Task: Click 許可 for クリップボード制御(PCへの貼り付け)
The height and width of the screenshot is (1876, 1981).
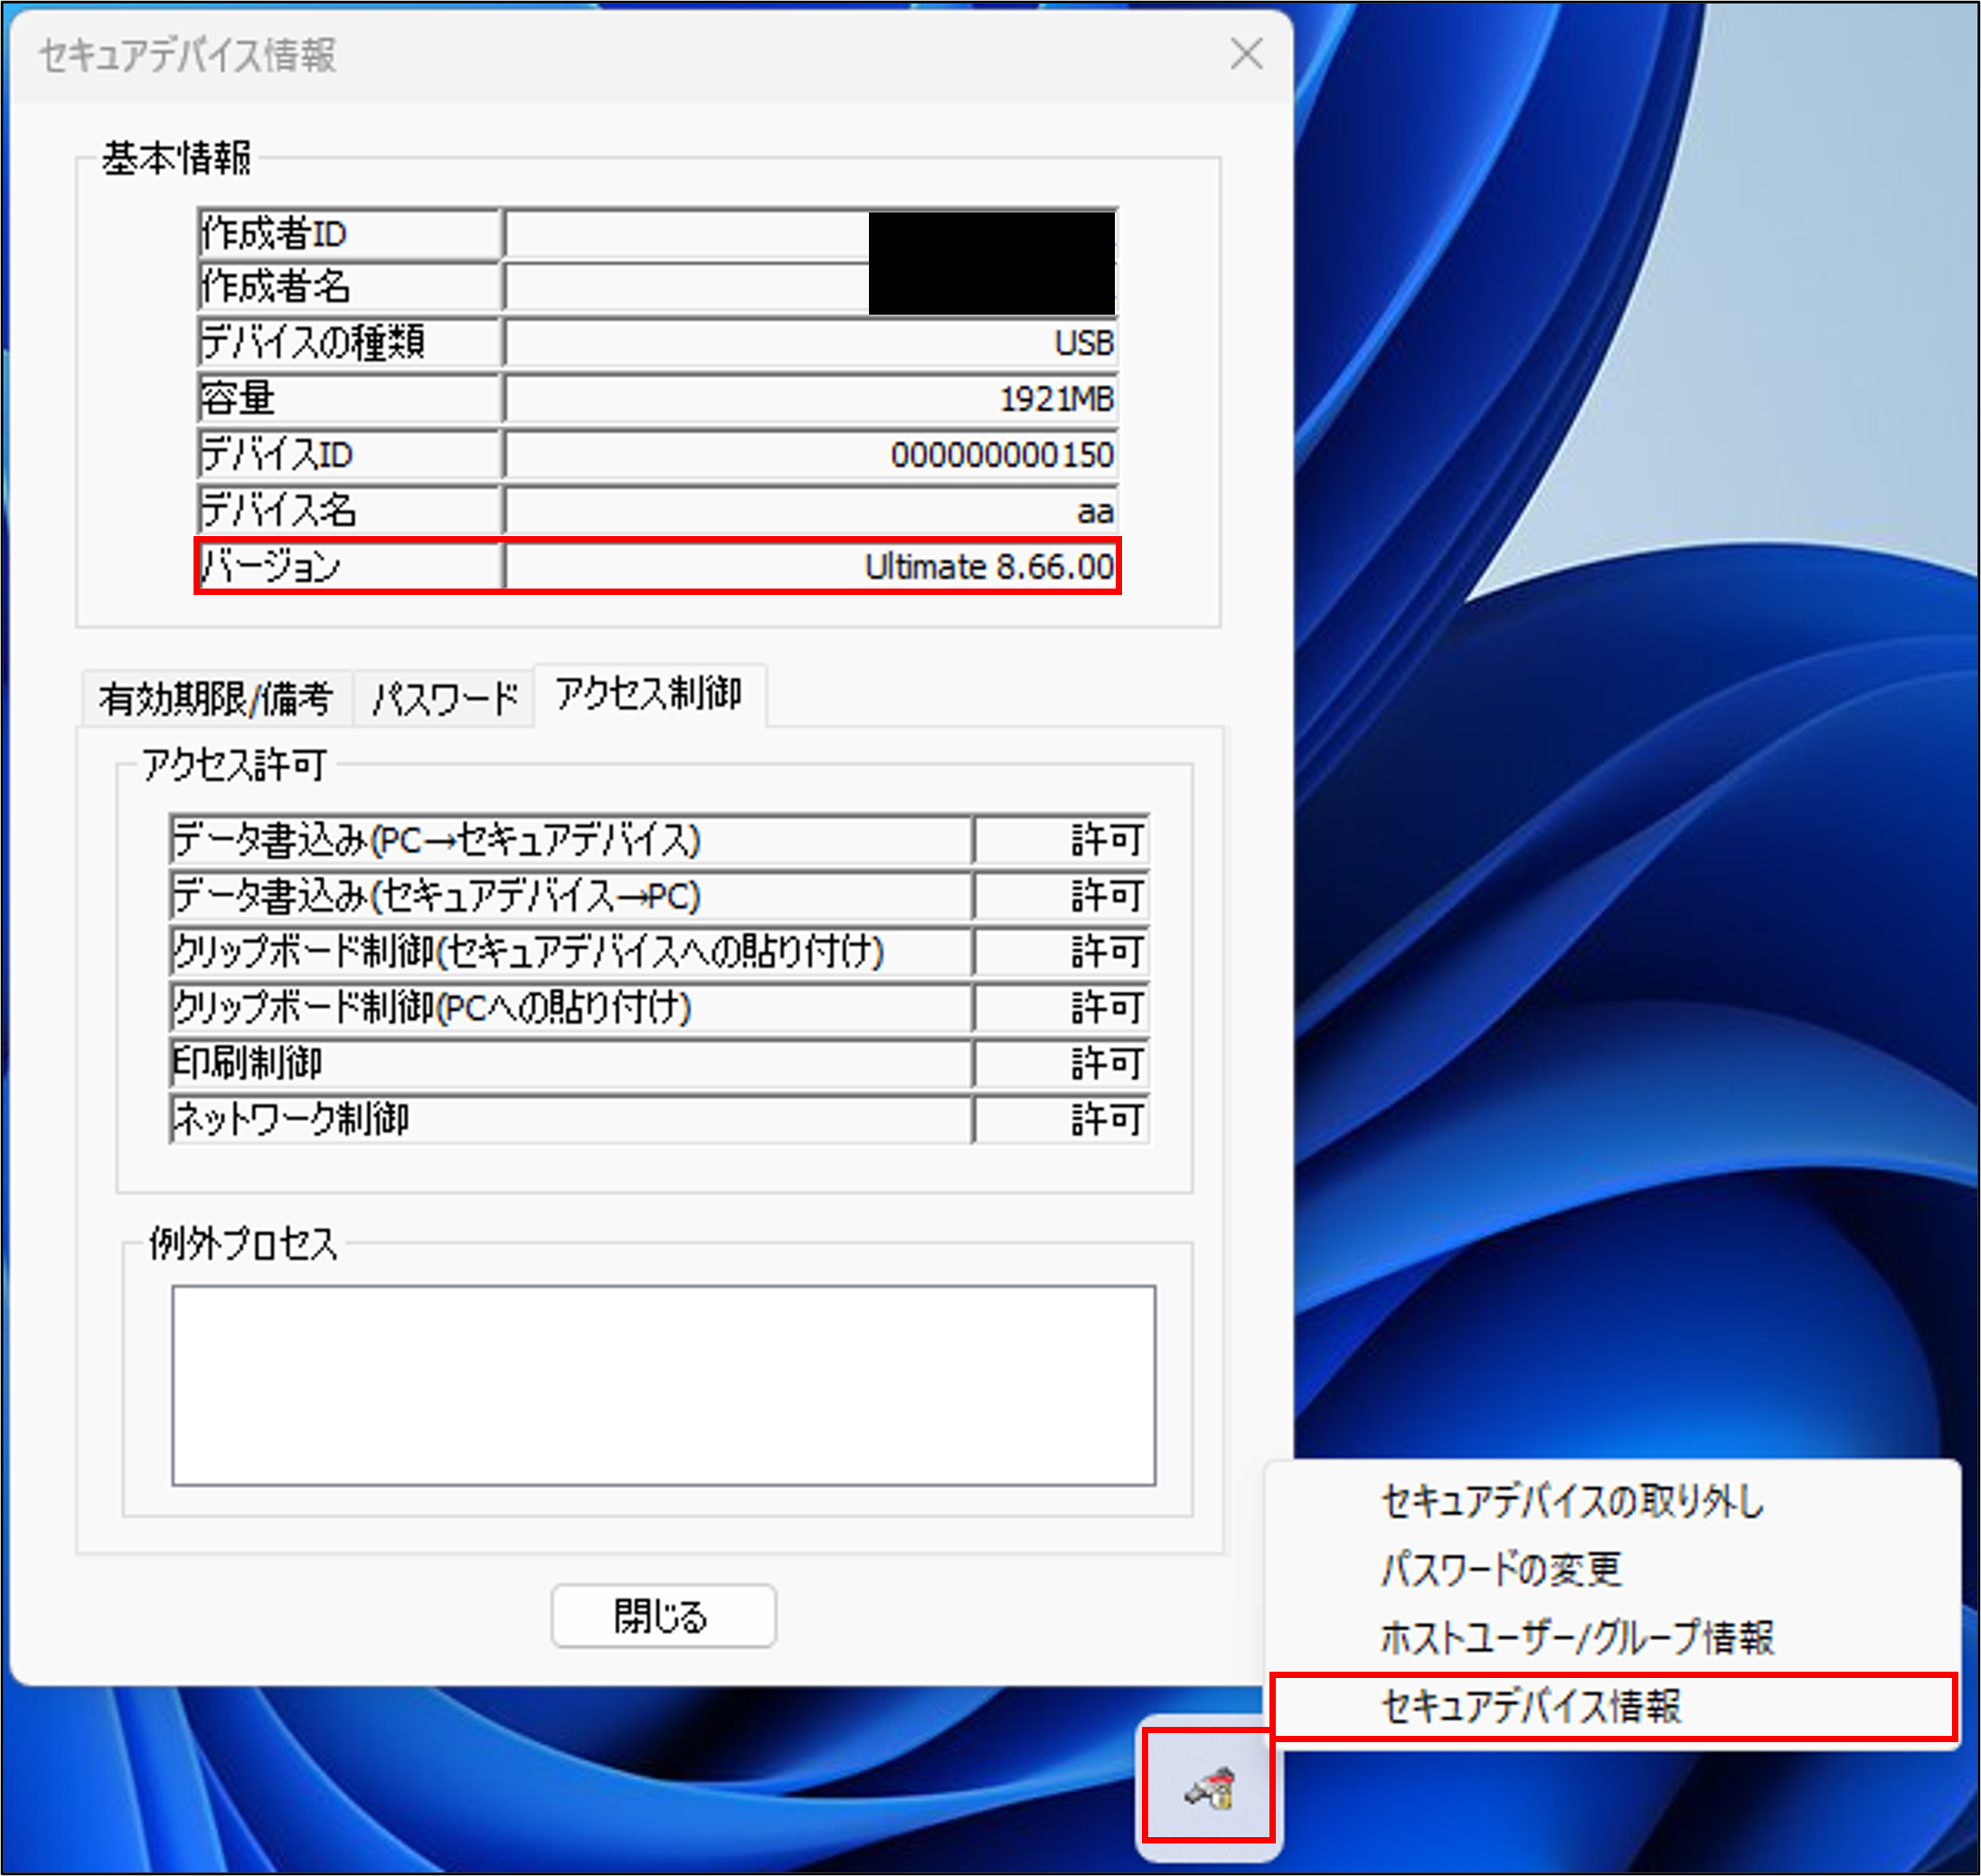Action: [1062, 1008]
